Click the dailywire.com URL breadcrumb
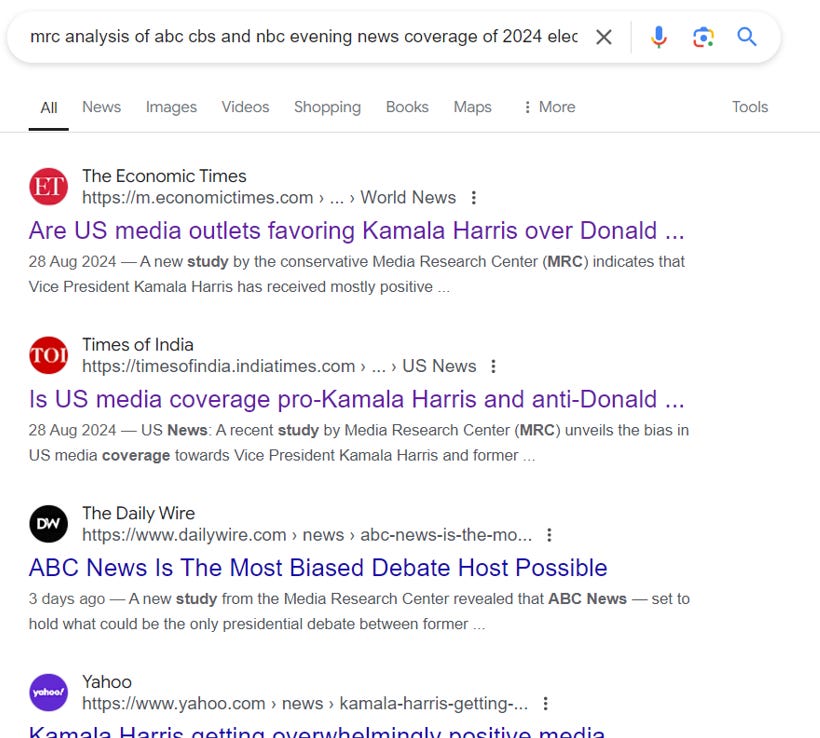This screenshot has height=738, width=820. 306,535
